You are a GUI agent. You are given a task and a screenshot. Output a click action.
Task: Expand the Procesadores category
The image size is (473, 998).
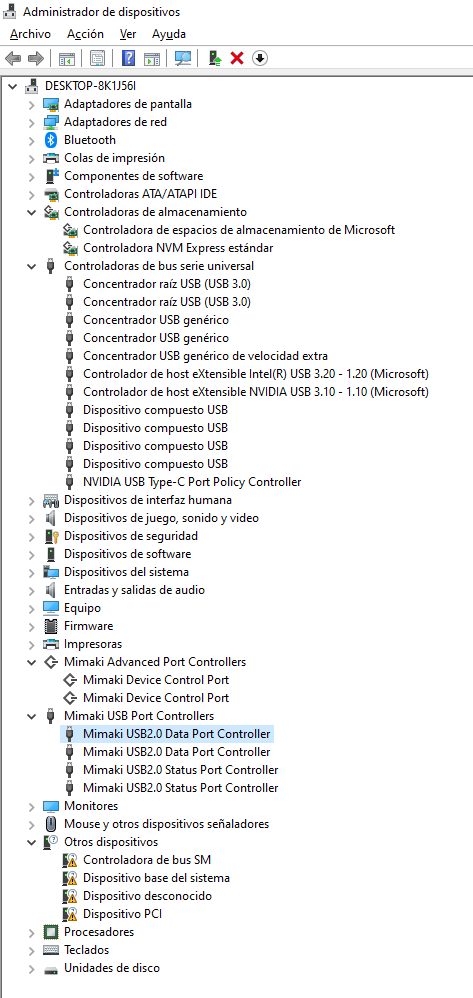pyautogui.click(x=31, y=932)
